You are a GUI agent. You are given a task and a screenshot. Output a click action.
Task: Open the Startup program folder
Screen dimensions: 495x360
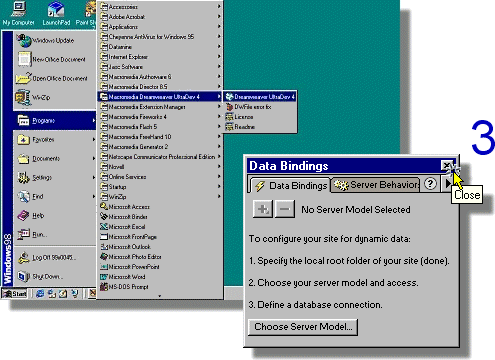point(160,187)
